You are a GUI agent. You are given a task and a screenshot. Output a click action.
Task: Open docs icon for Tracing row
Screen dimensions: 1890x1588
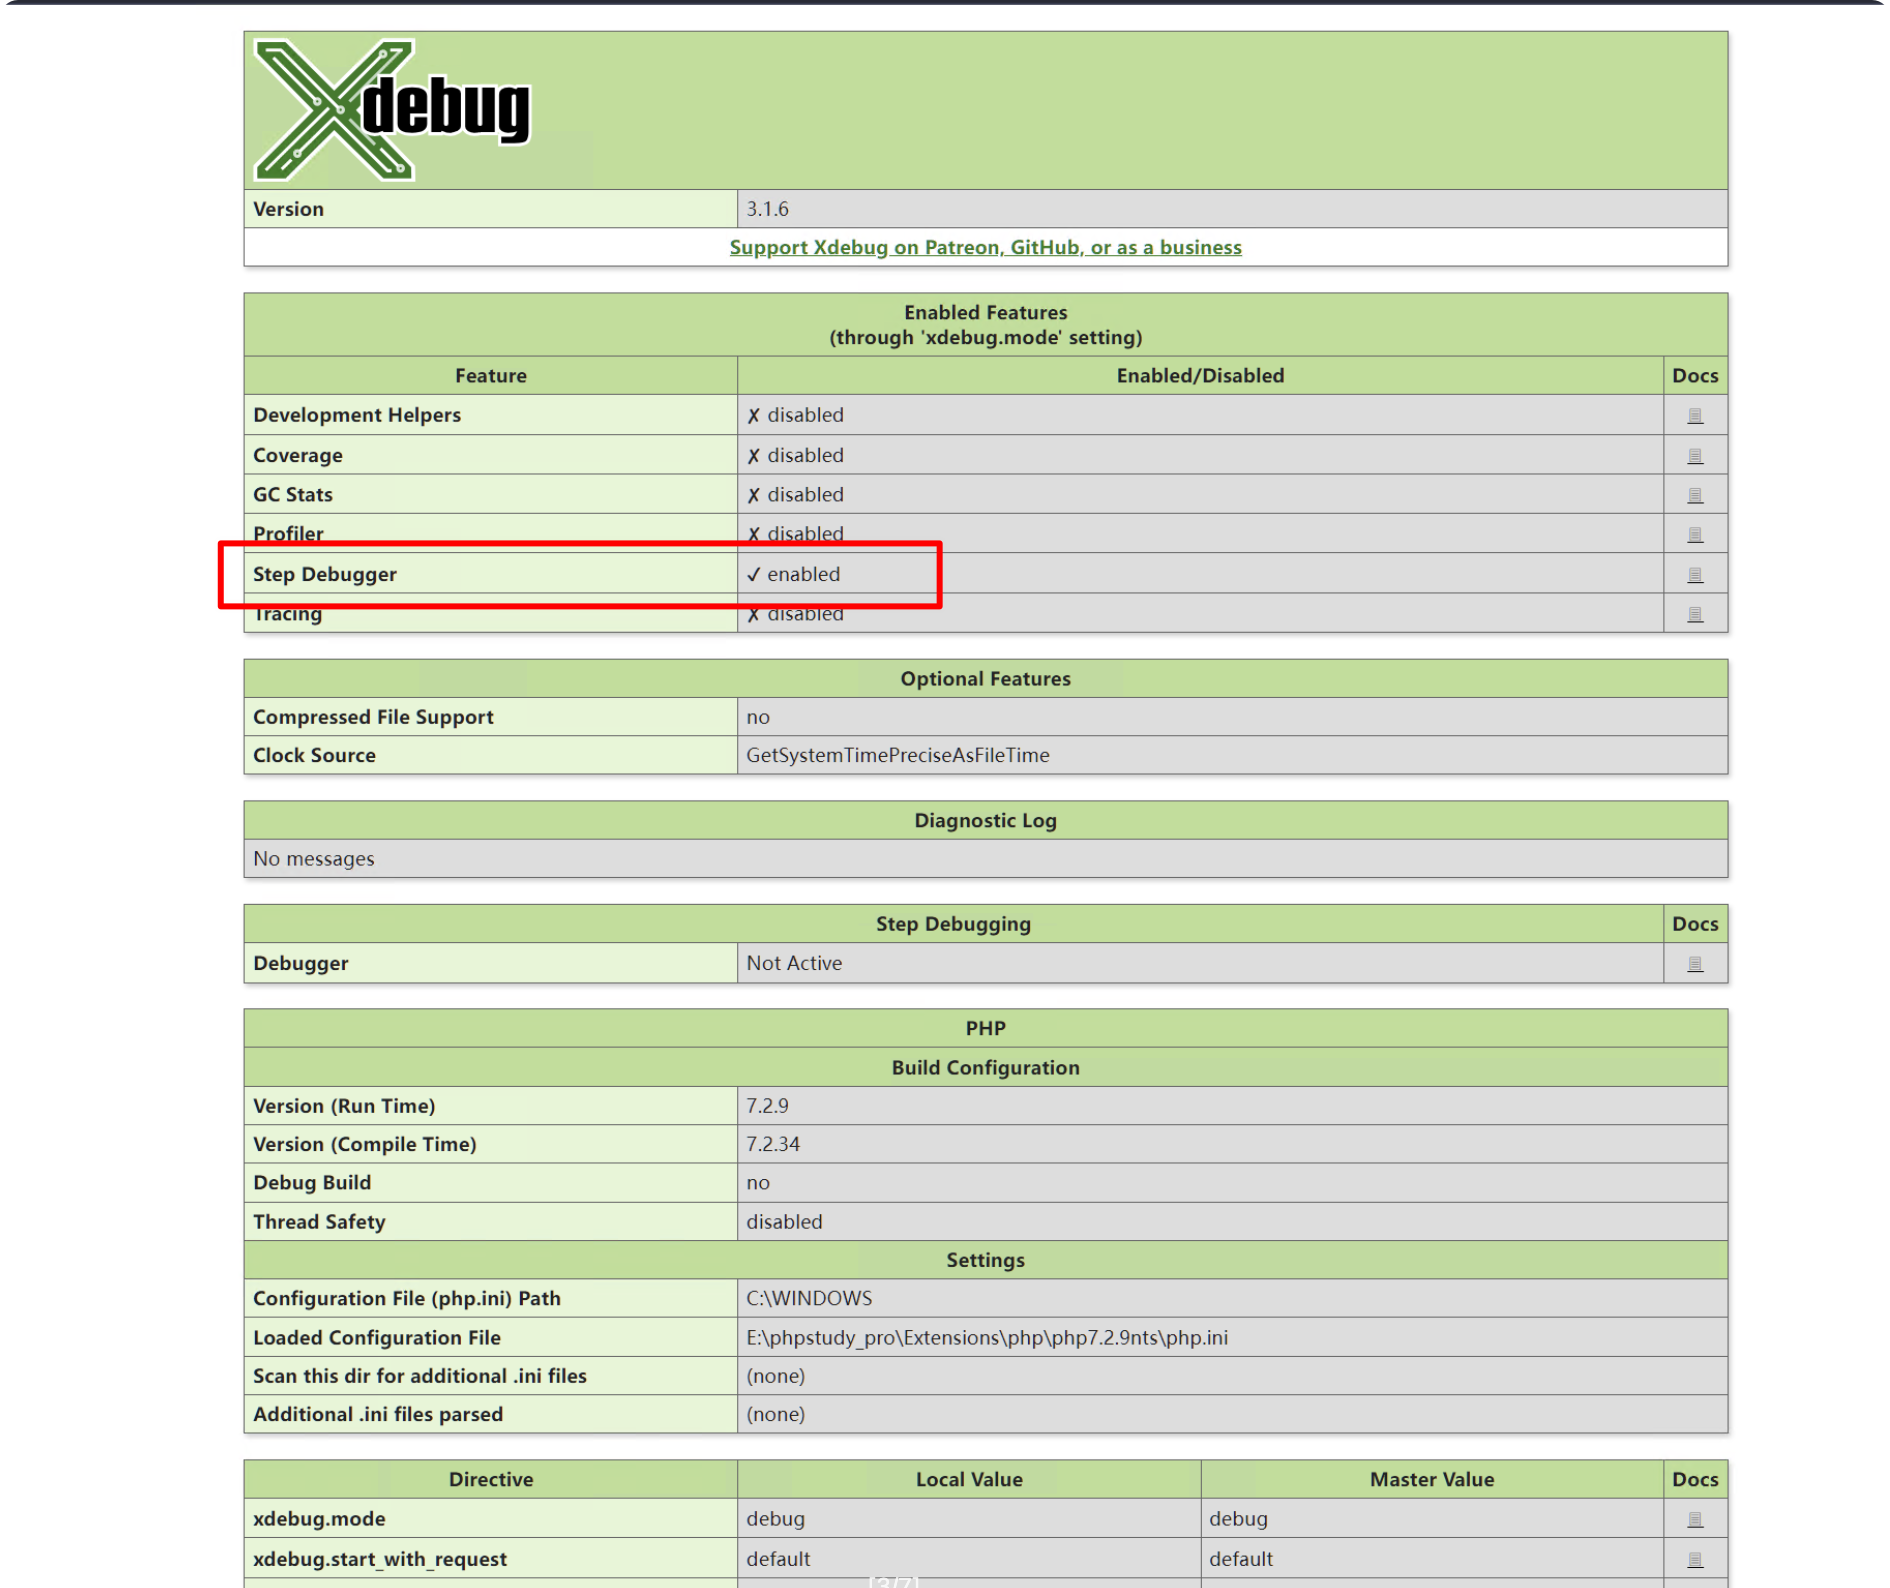1694,614
